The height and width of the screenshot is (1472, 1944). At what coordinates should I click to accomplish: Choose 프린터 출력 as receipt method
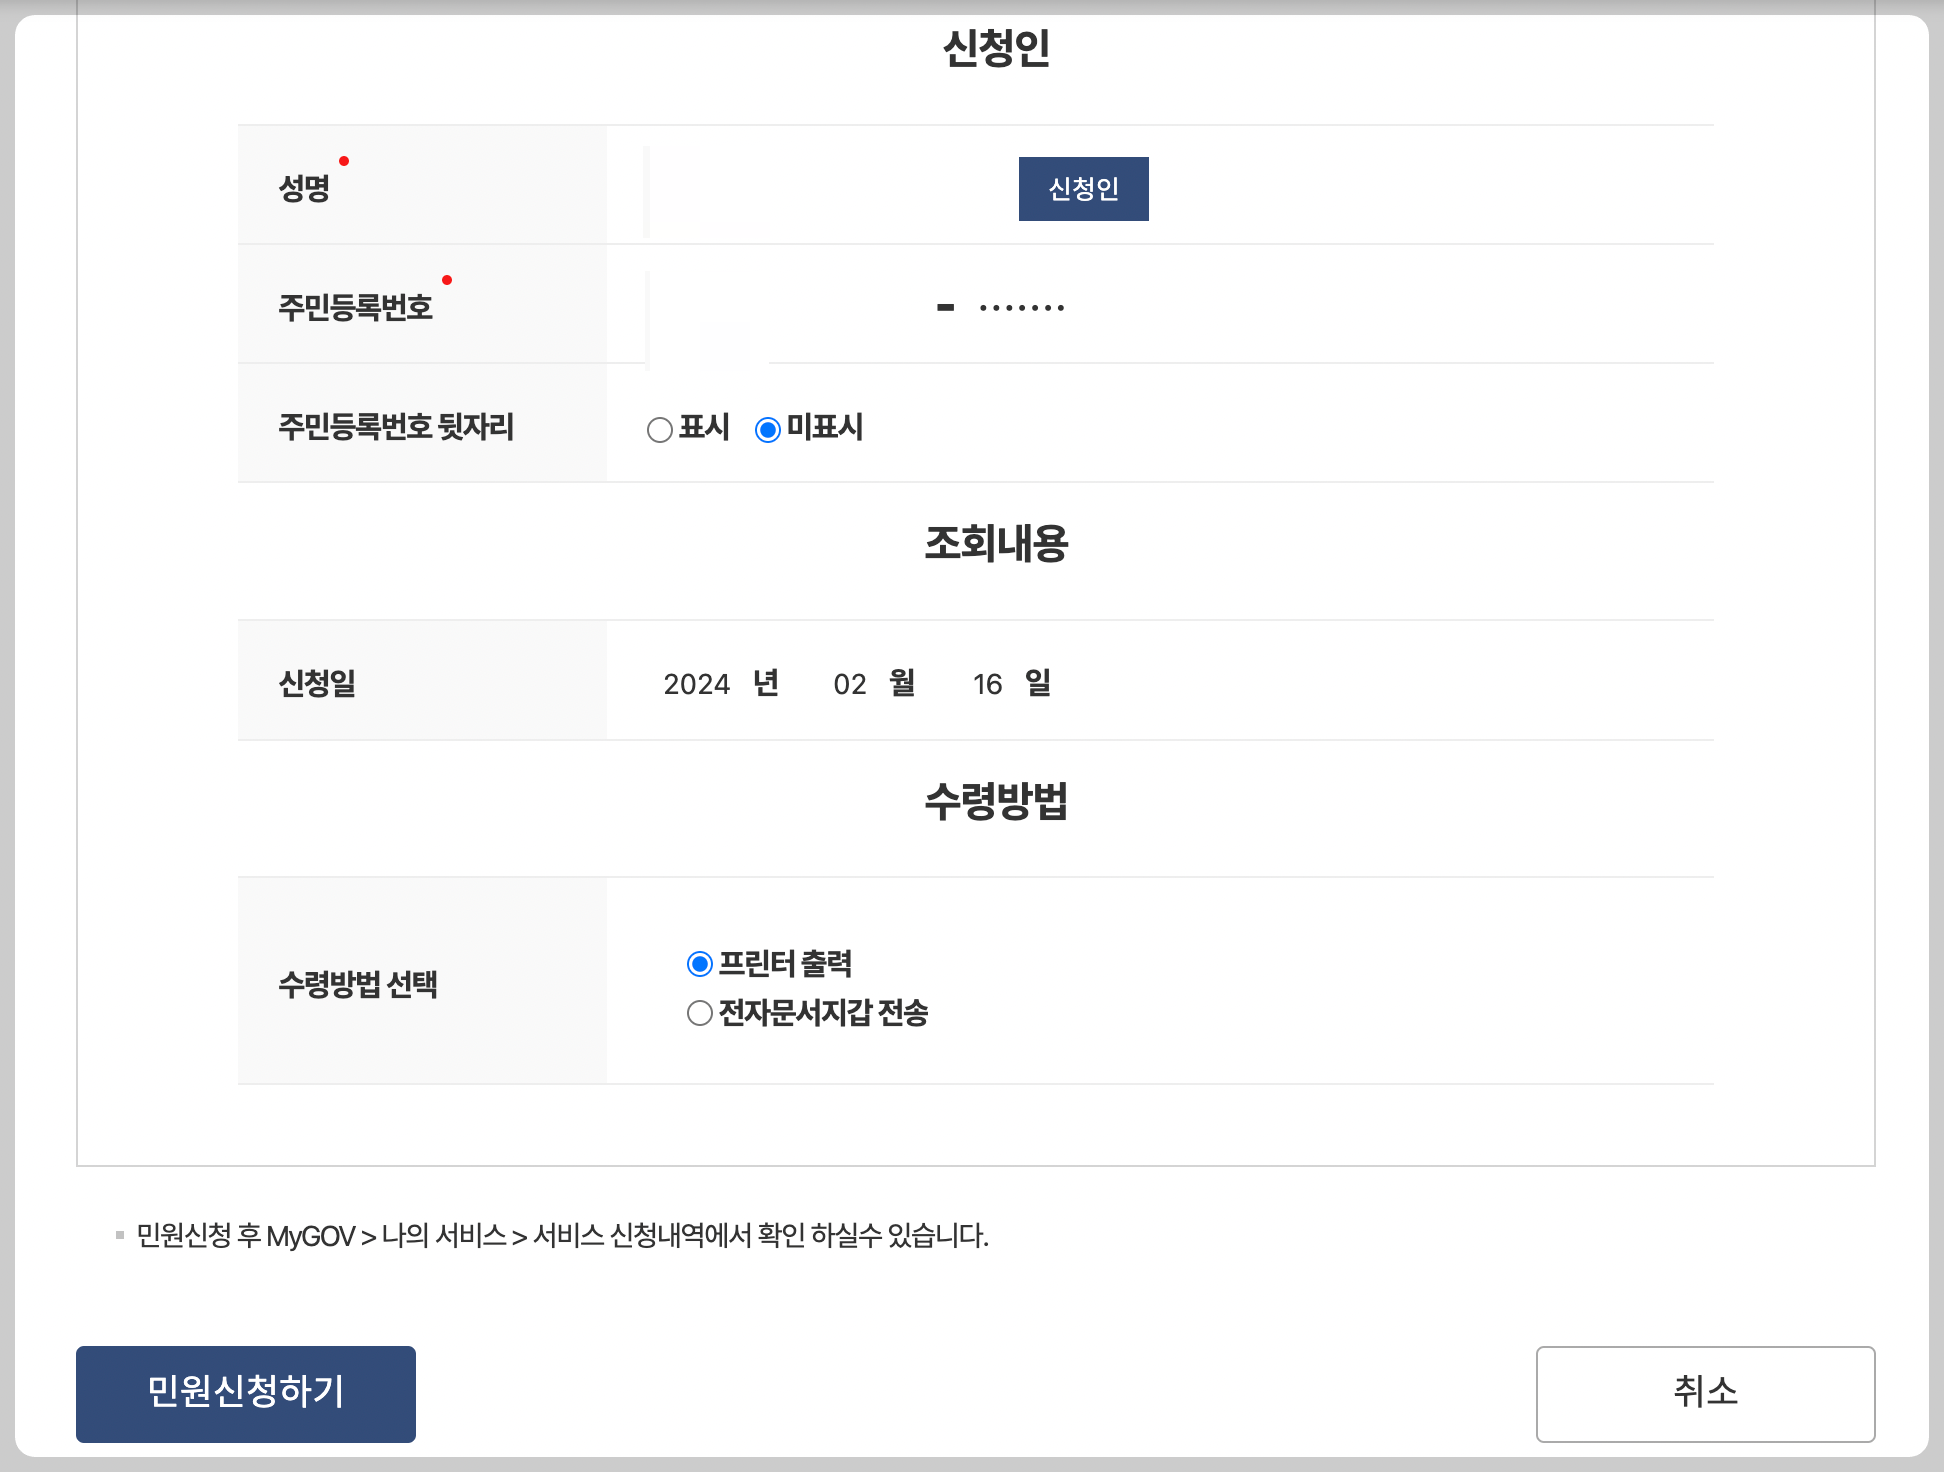pos(700,964)
